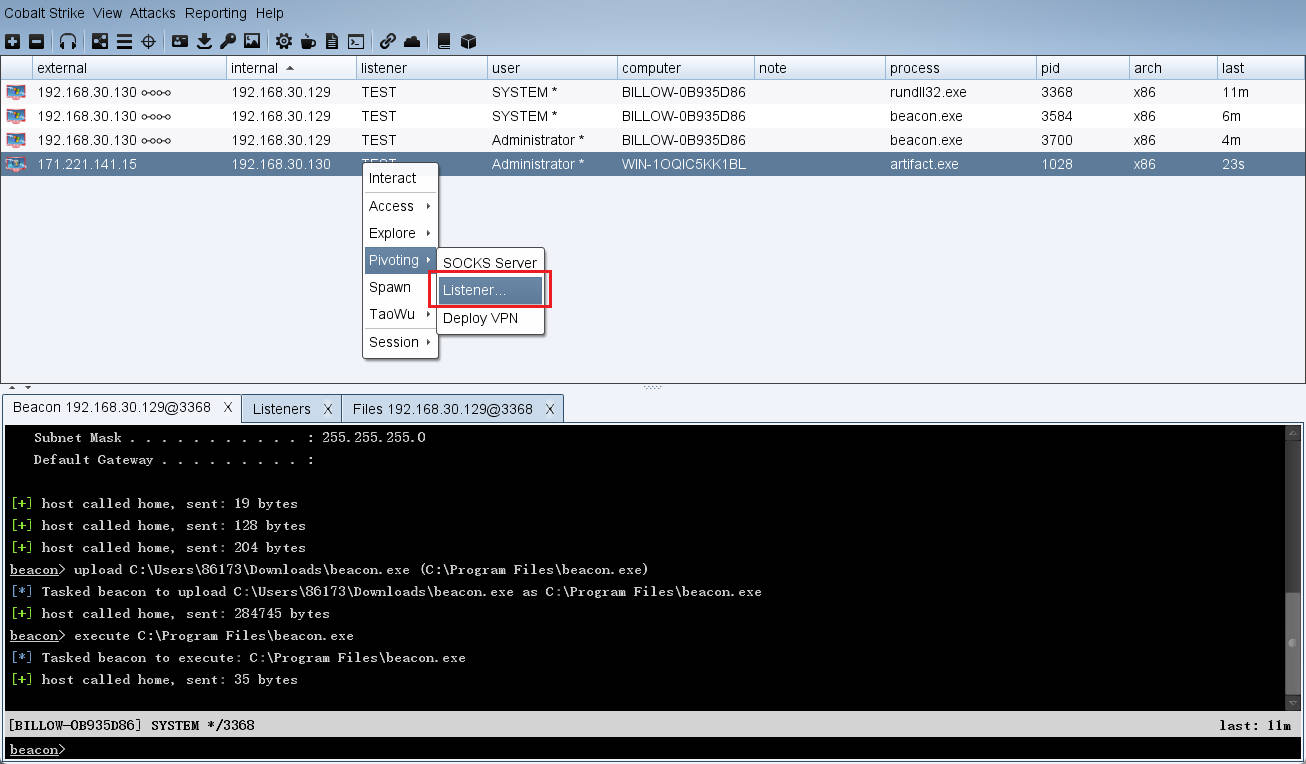
Task: Select the artifact.exe process cell
Action: [961, 164]
